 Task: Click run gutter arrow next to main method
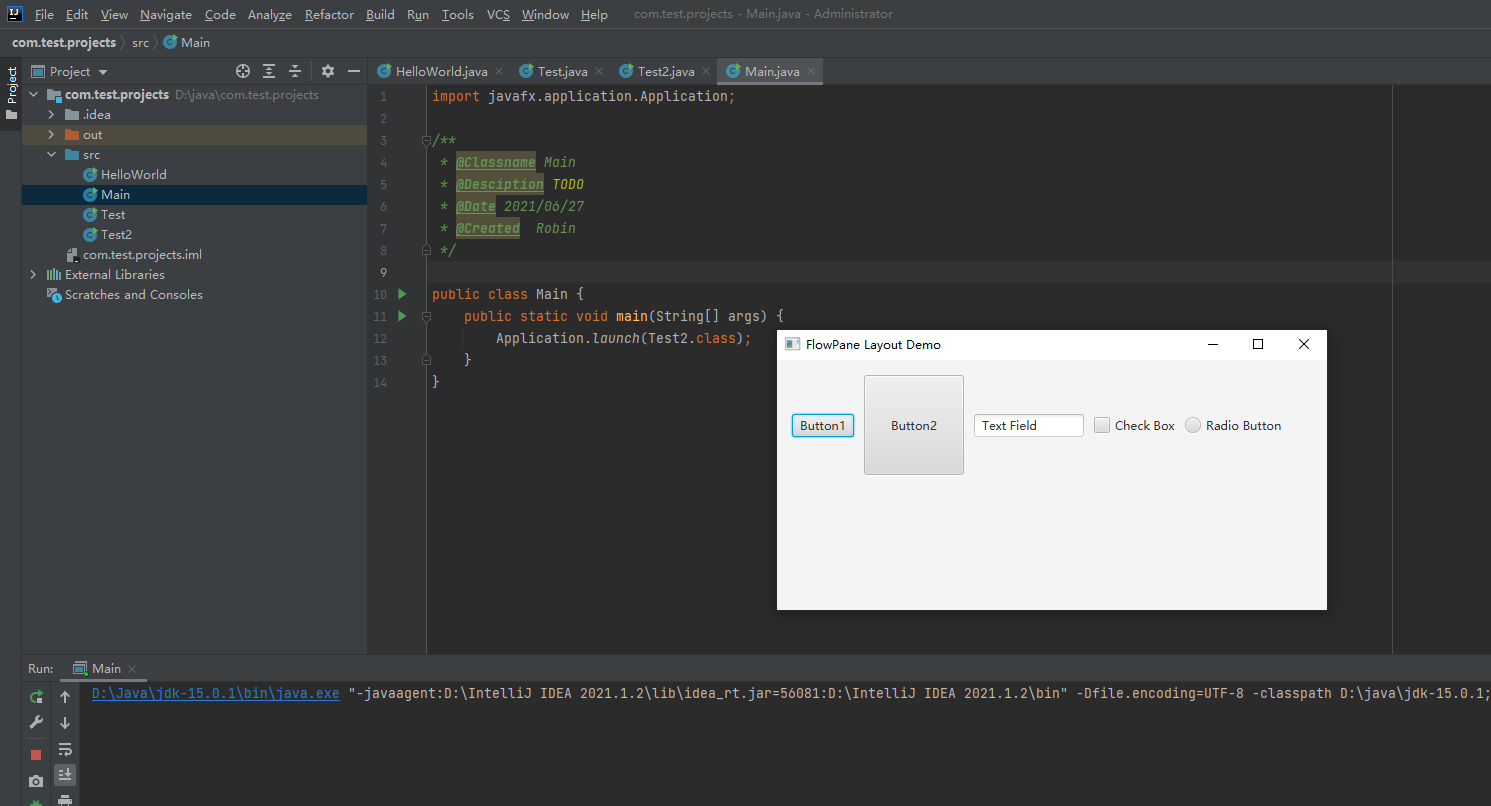click(402, 316)
